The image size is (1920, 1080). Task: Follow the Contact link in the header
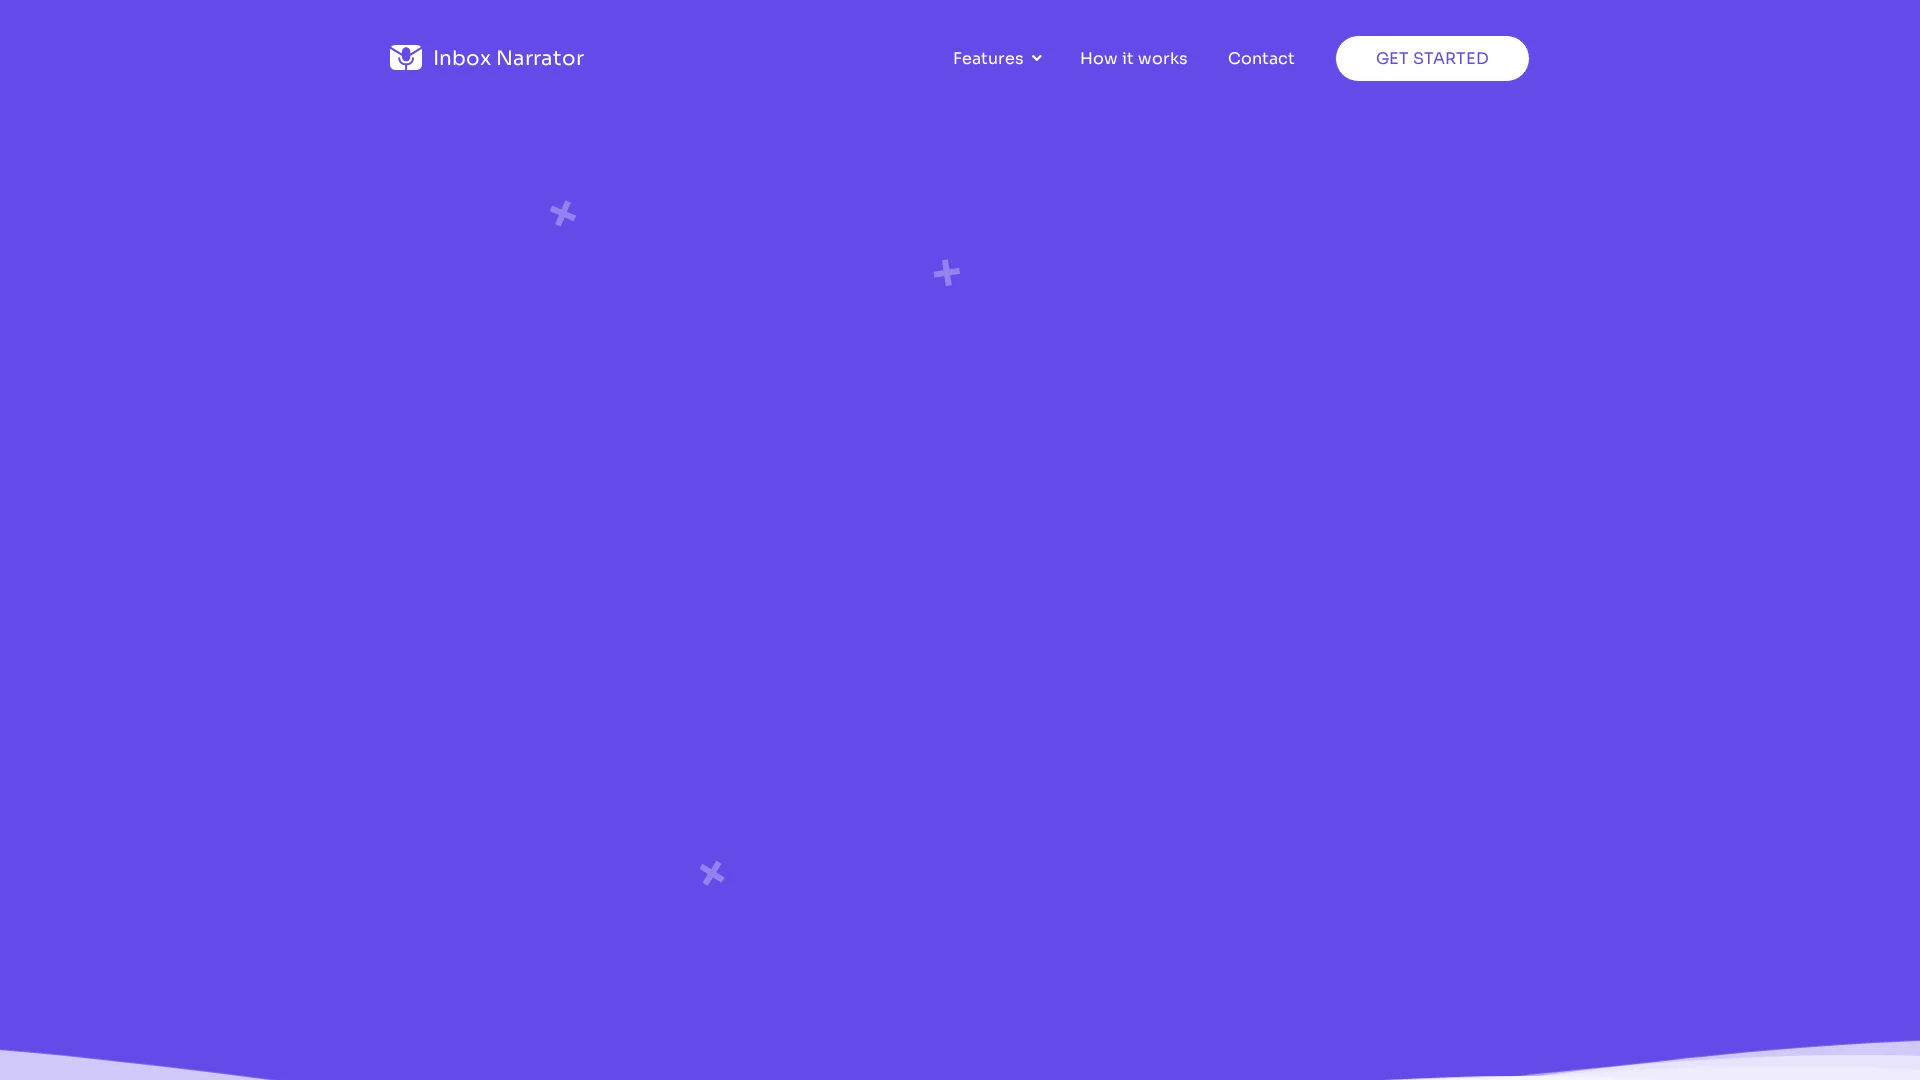[1260, 58]
